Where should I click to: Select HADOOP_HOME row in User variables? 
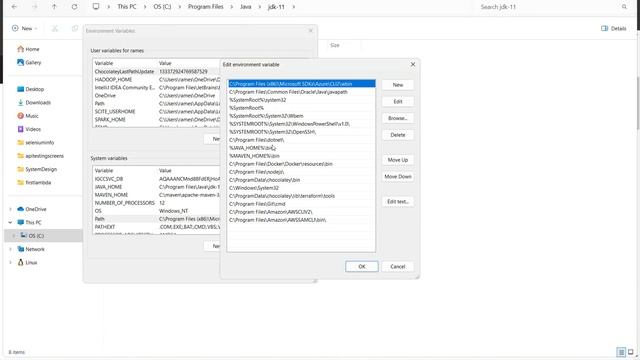pyautogui.click(x=157, y=80)
